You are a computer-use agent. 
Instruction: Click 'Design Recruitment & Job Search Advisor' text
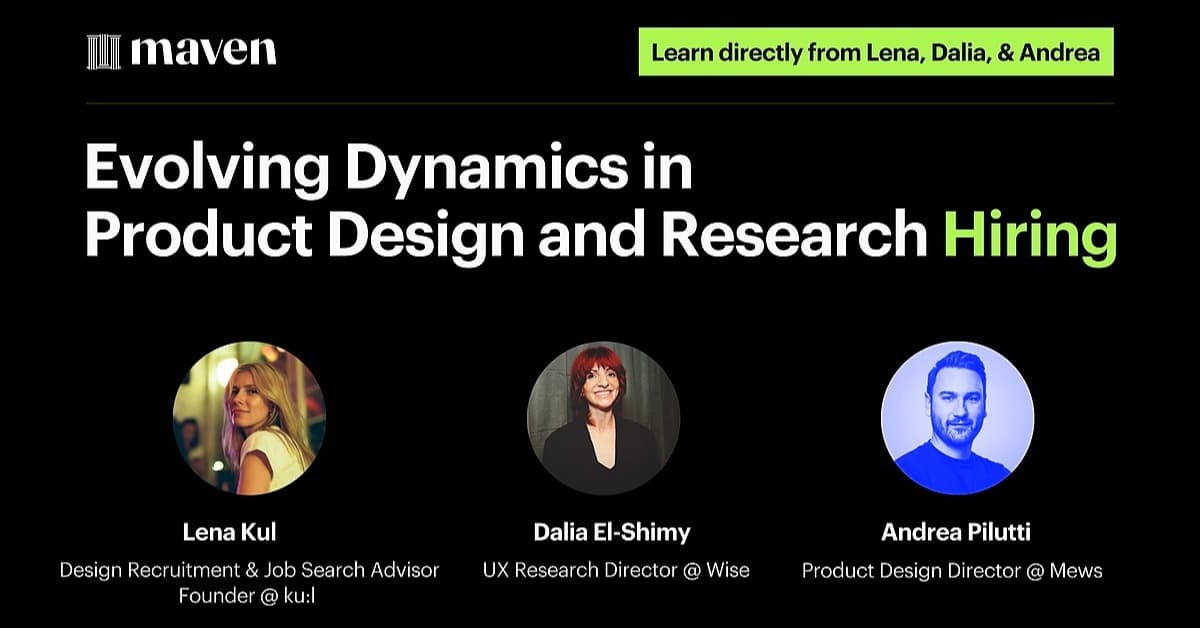(x=249, y=571)
